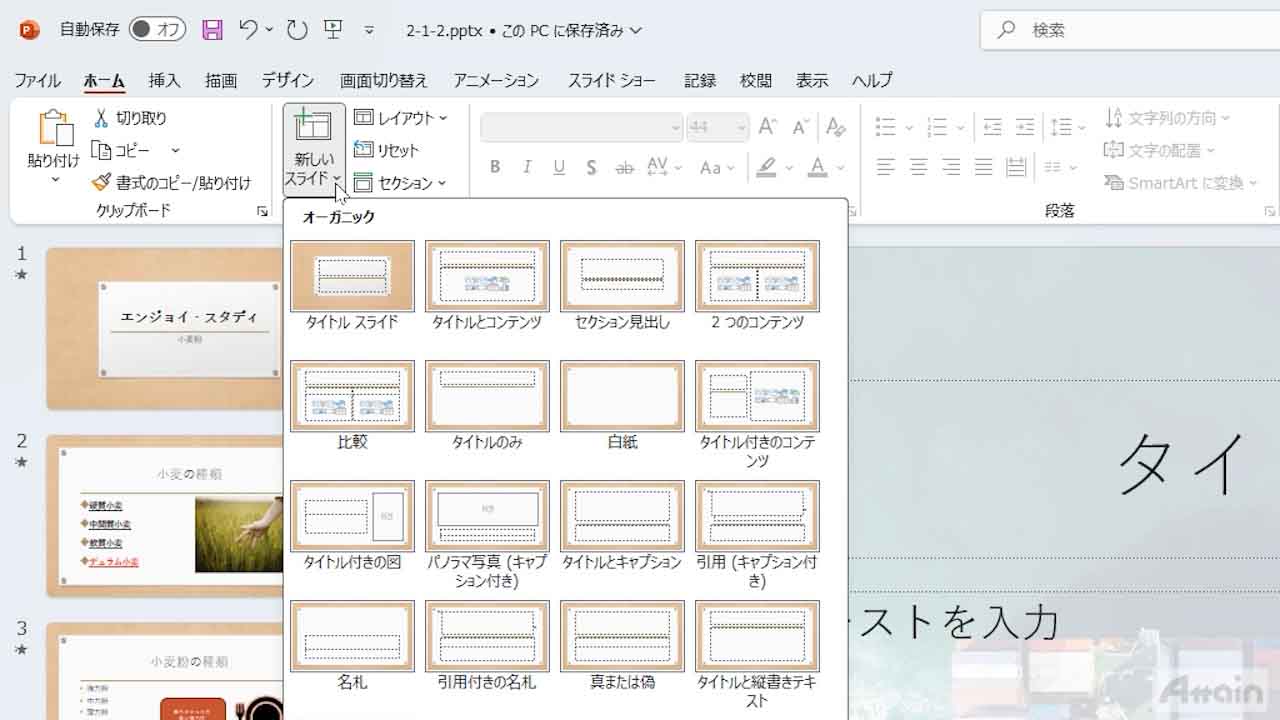
Task: Switch to アニメーション tab
Action: pyautogui.click(x=496, y=80)
